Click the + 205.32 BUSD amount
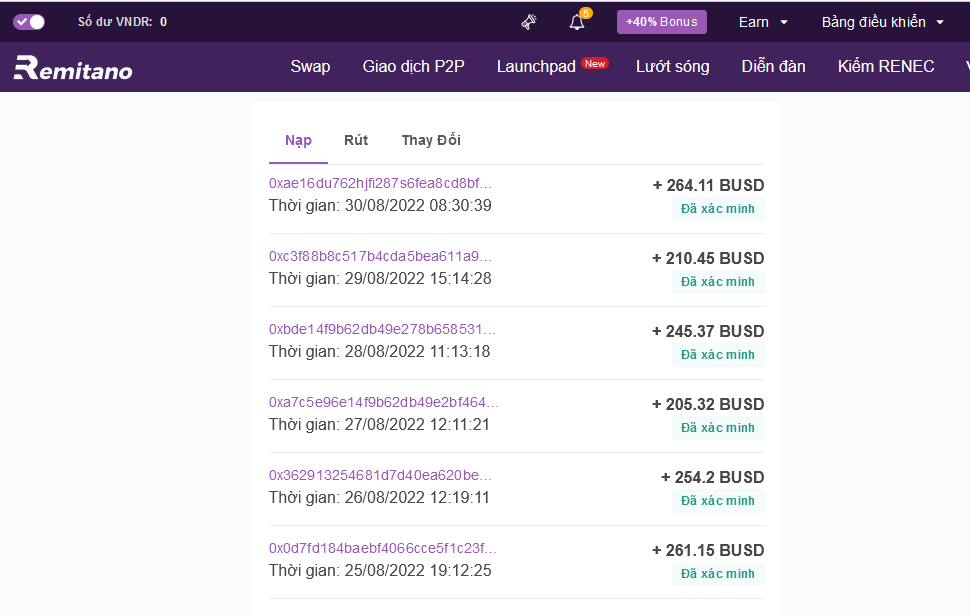The image size is (970, 615). click(708, 404)
